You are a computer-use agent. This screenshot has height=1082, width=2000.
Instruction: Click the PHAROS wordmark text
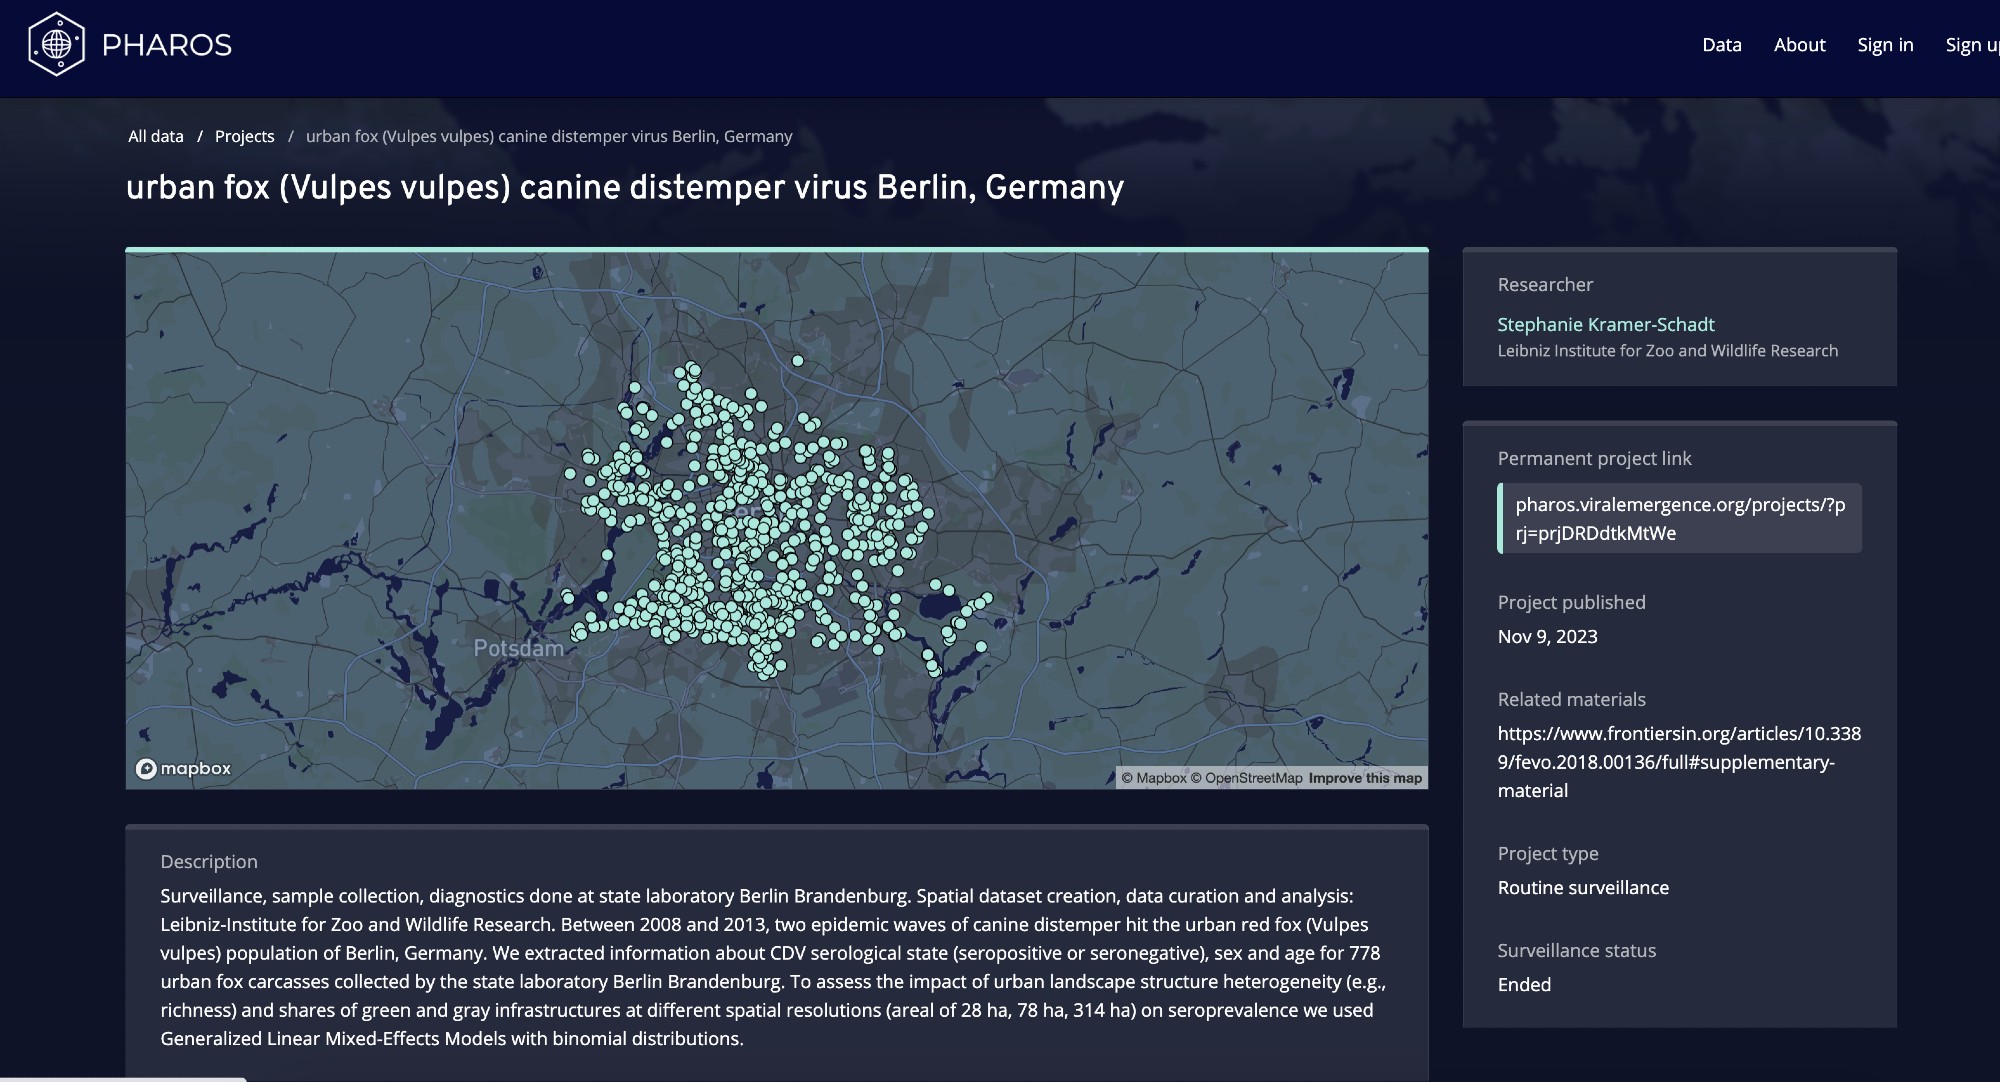click(x=167, y=45)
